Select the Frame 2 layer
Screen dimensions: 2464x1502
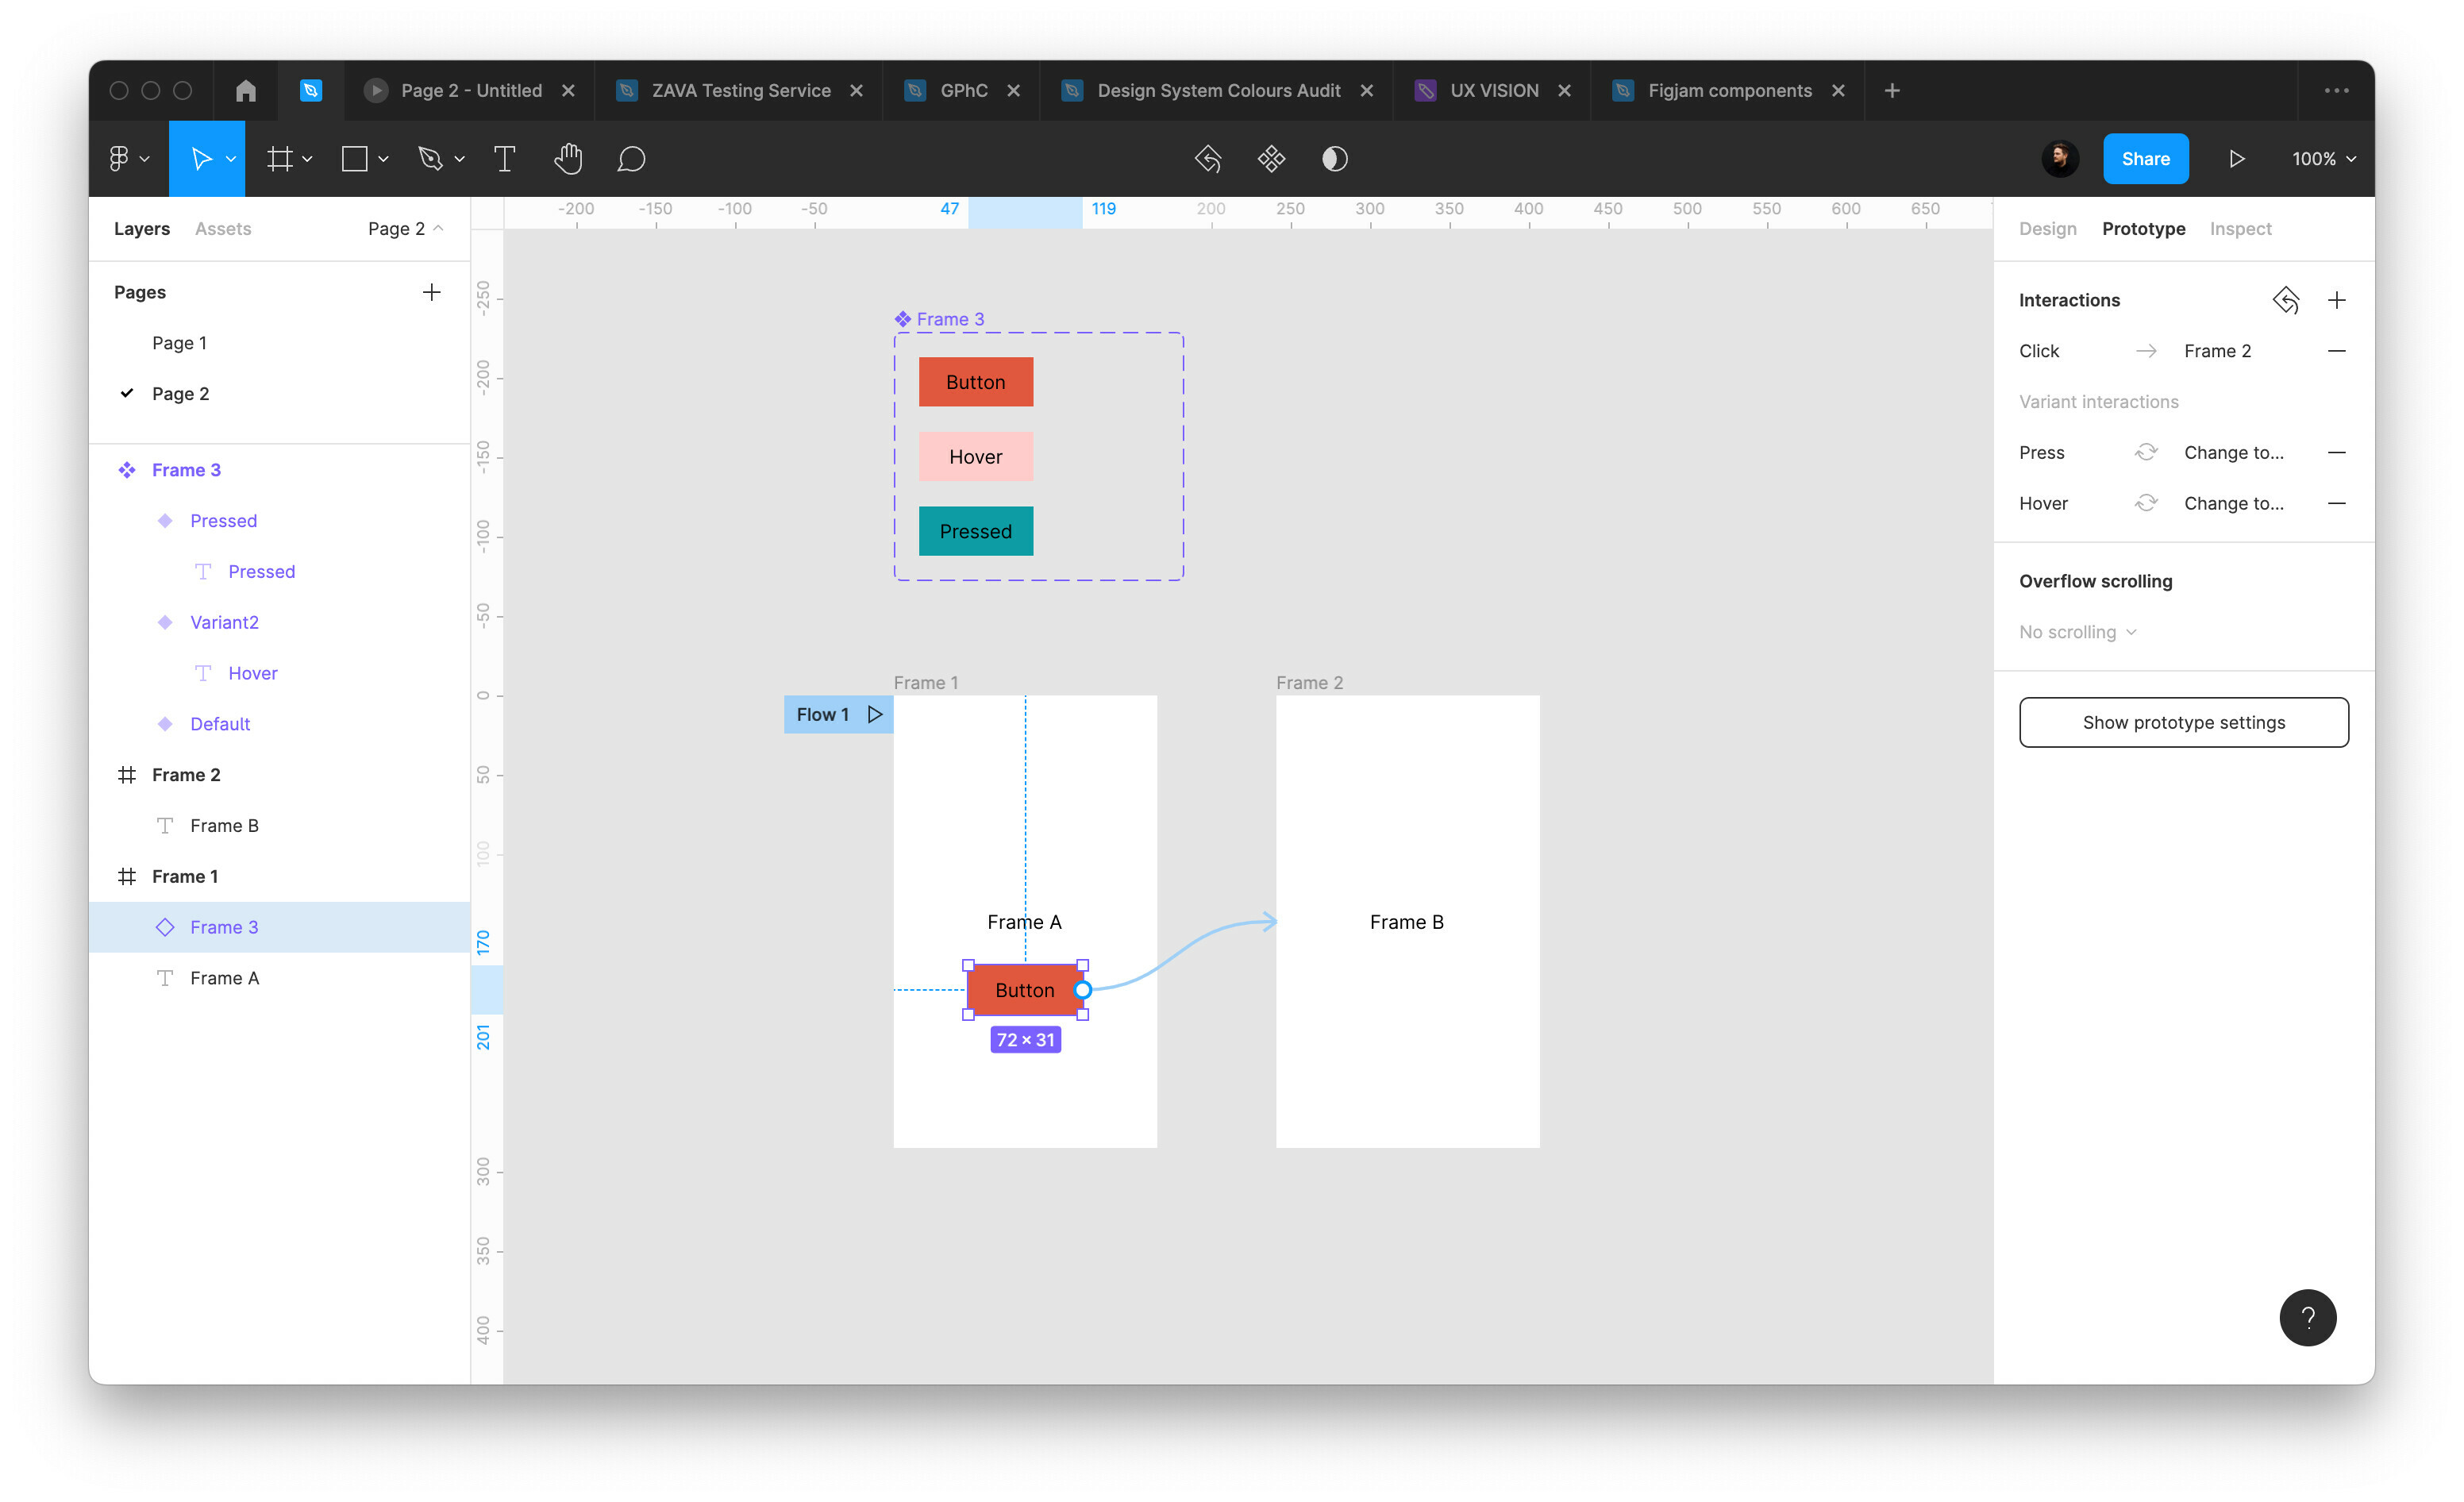click(279, 775)
